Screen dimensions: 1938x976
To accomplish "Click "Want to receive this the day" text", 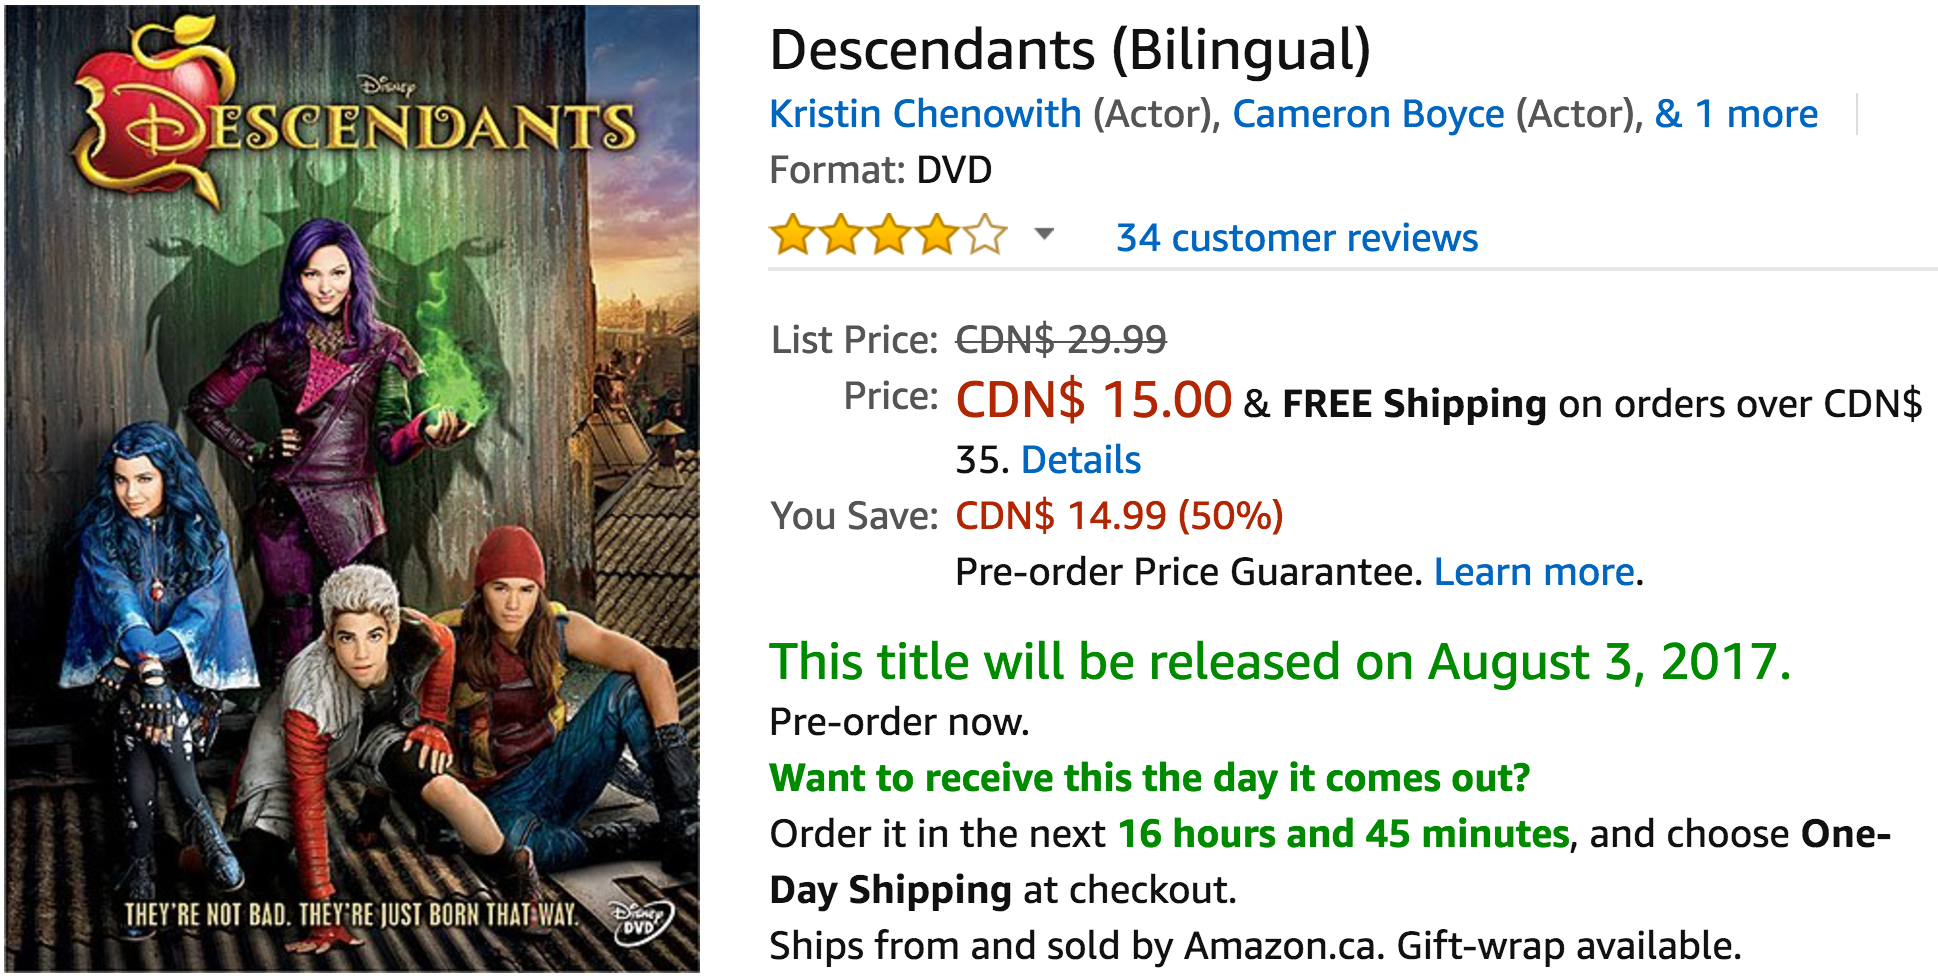I will click(1149, 778).
